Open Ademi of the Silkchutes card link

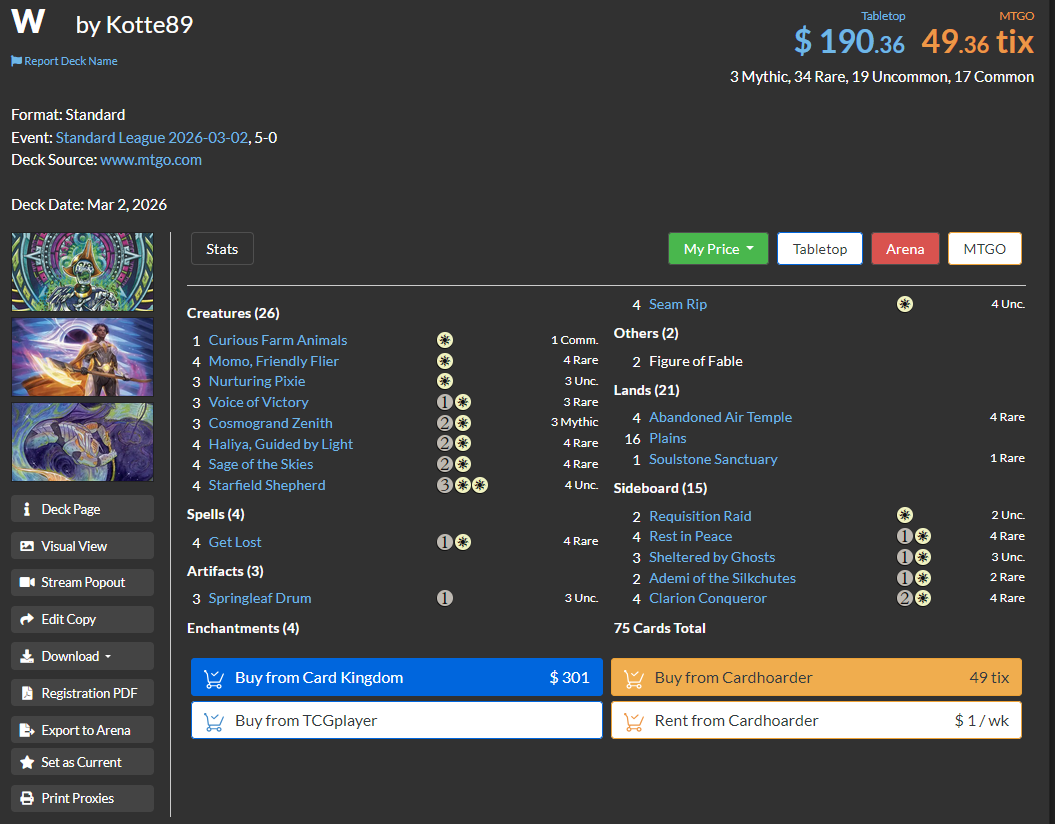[x=722, y=578]
